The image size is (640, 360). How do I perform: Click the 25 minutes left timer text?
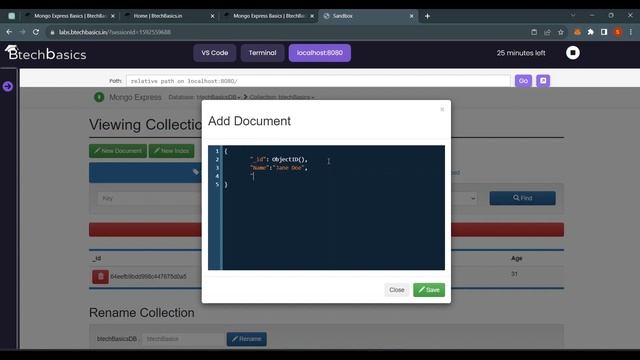(x=521, y=53)
